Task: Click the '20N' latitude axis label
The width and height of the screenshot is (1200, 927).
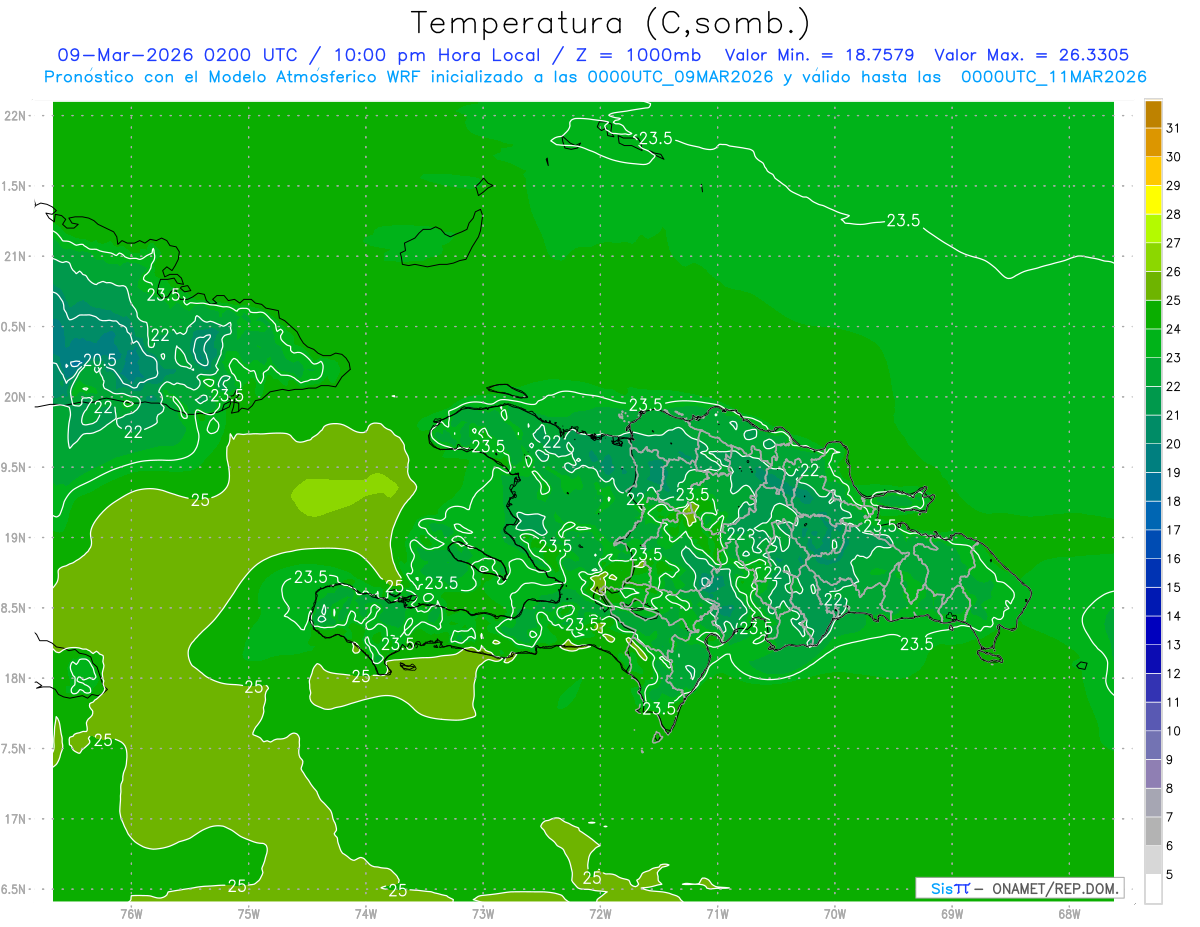Action: point(15,397)
